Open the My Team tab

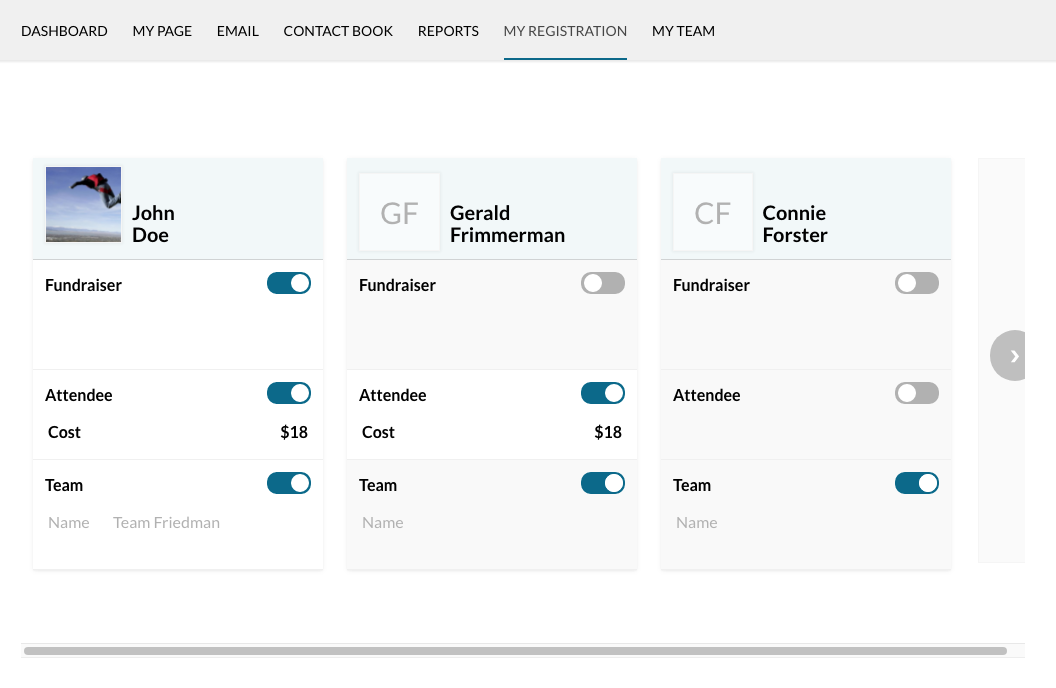click(684, 31)
